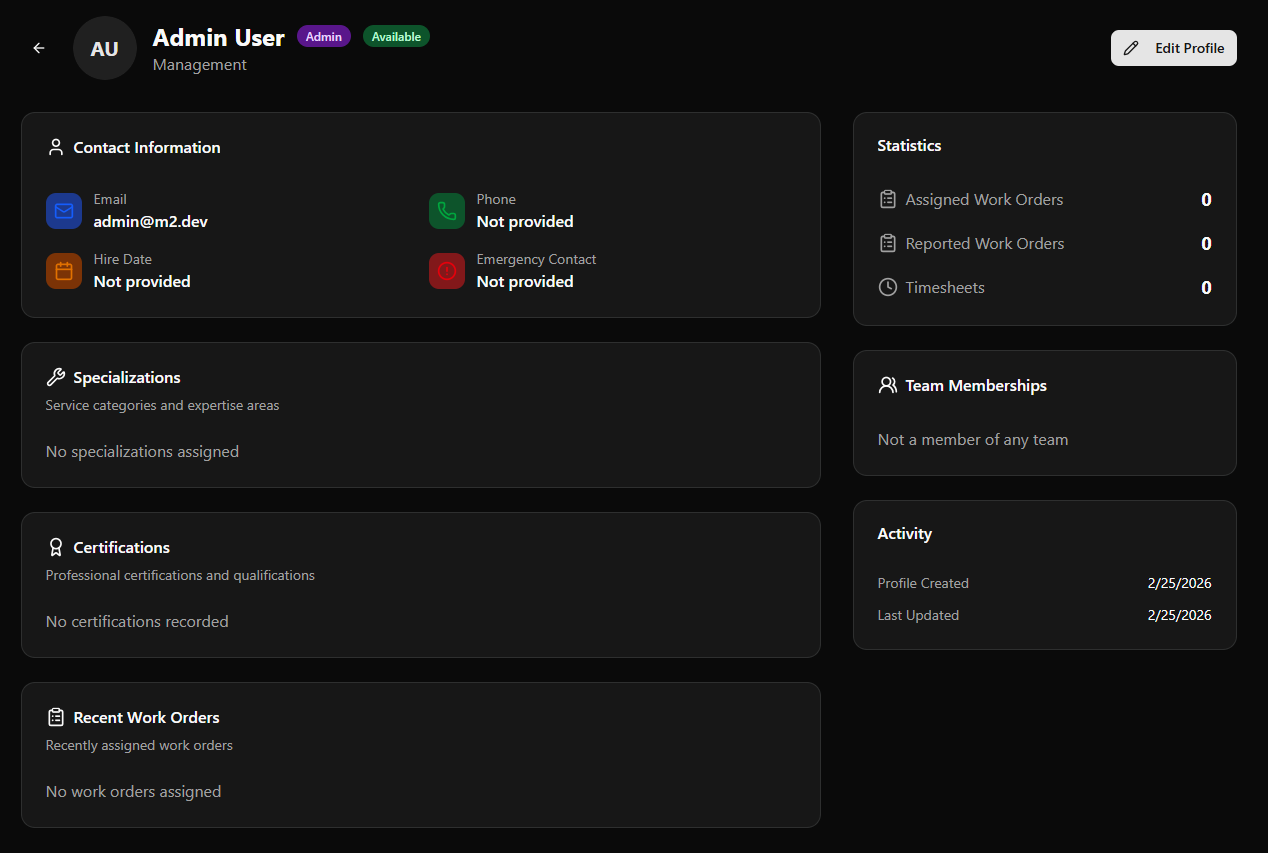Click the Contact Information heading

(147, 147)
